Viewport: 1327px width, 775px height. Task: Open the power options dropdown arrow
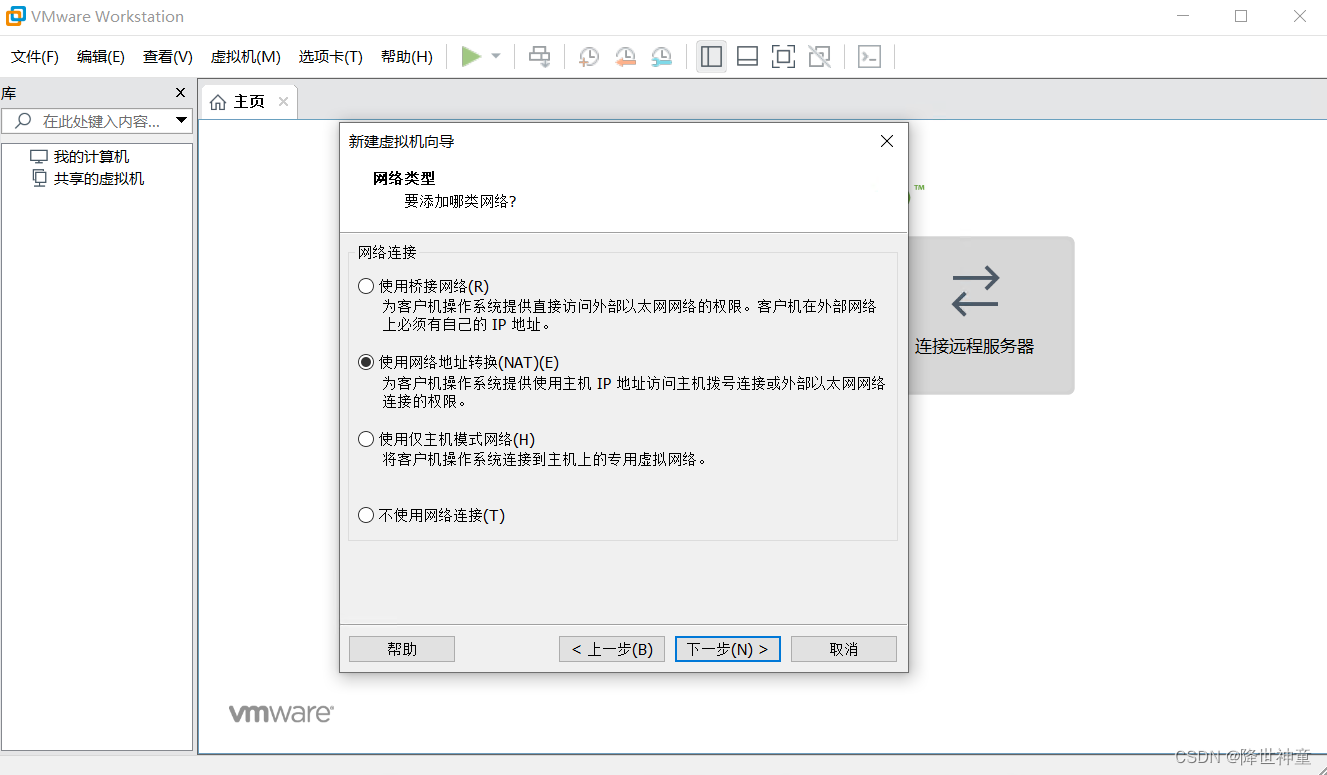[x=496, y=57]
